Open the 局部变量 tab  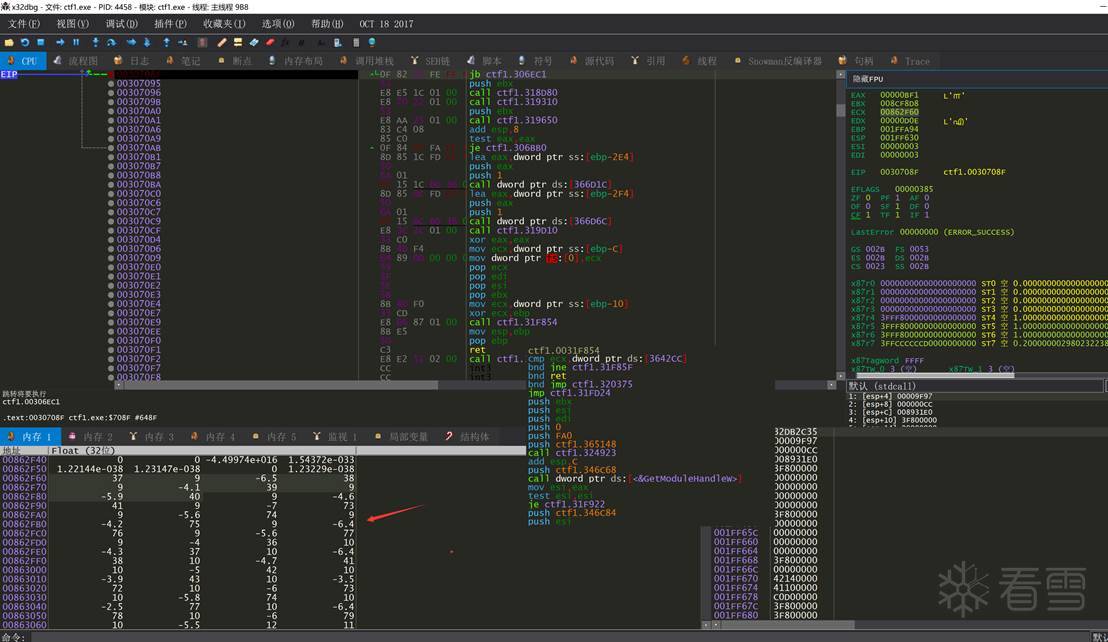(x=401, y=437)
